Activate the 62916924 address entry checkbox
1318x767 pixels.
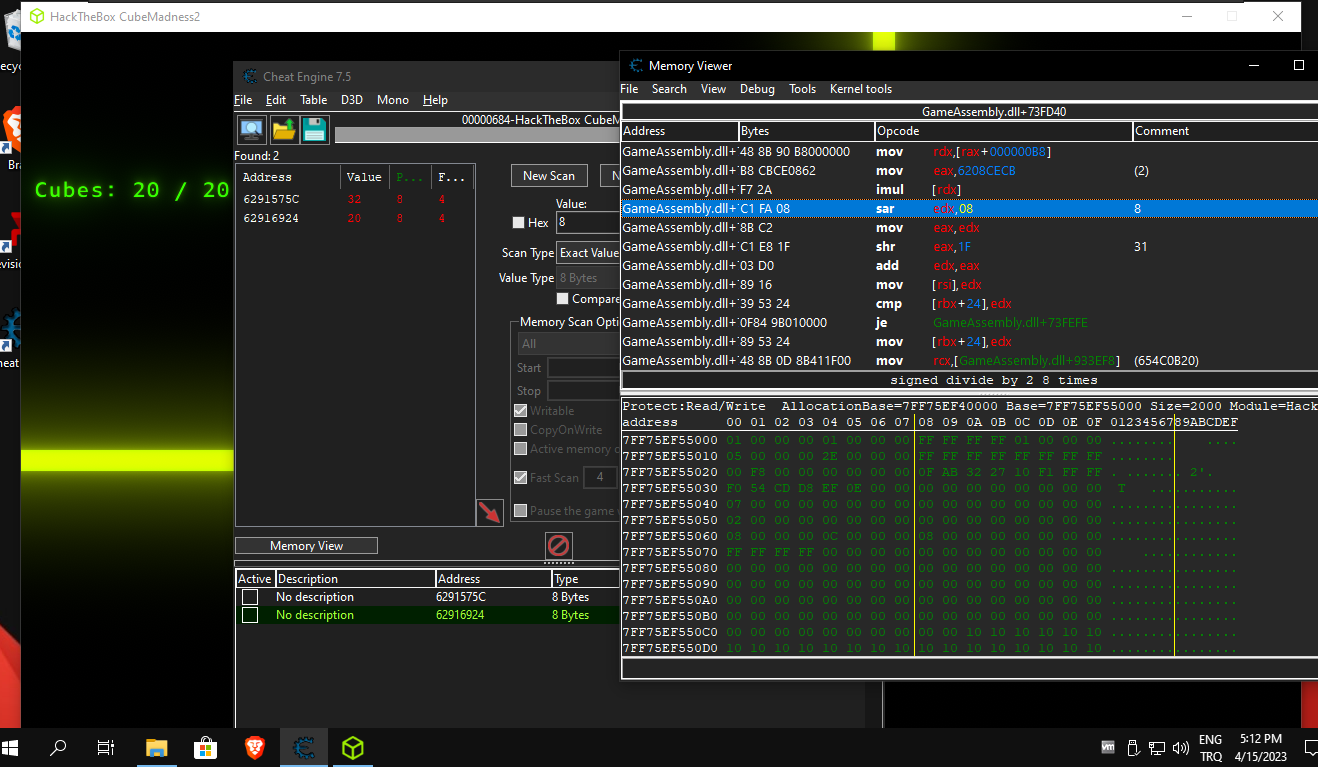[x=250, y=615]
